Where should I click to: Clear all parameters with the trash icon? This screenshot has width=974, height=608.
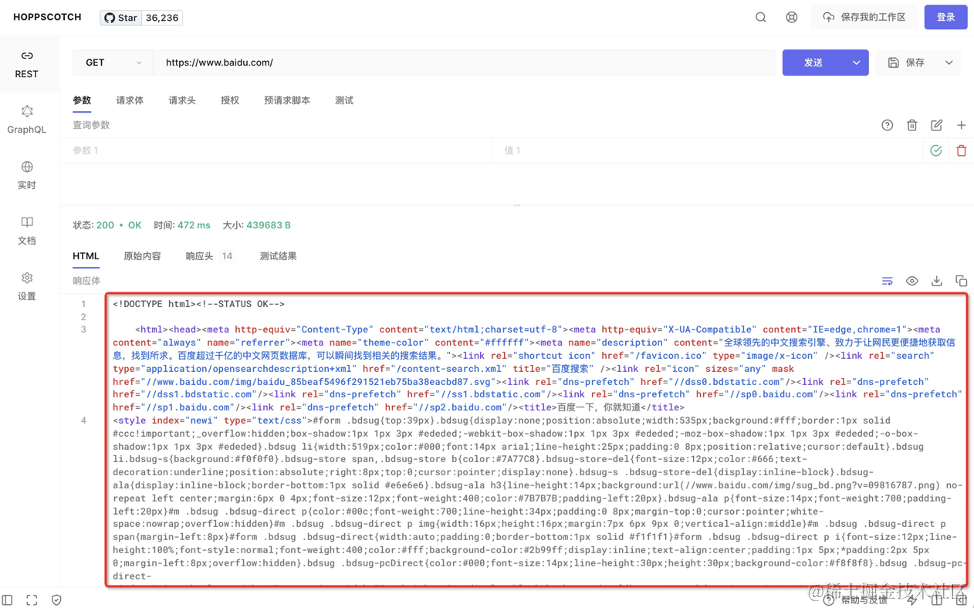pyautogui.click(x=912, y=125)
